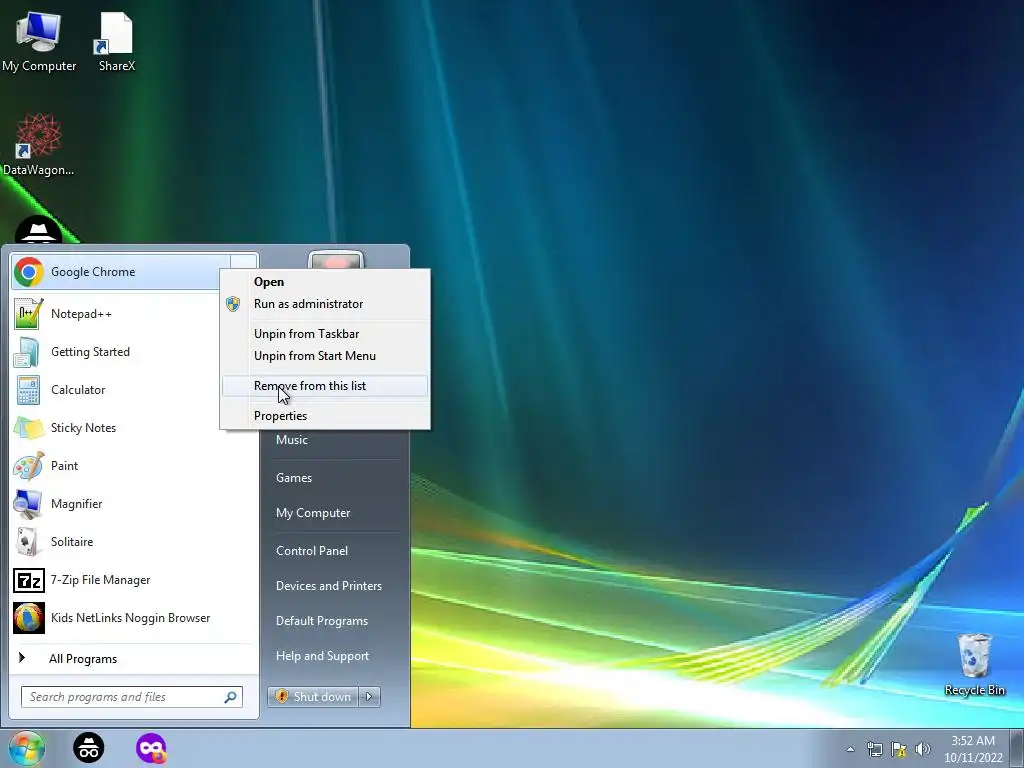This screenshot has width=1024, height=768.
Task: Show hidden system tray icons
Action: tap(850, 749)
